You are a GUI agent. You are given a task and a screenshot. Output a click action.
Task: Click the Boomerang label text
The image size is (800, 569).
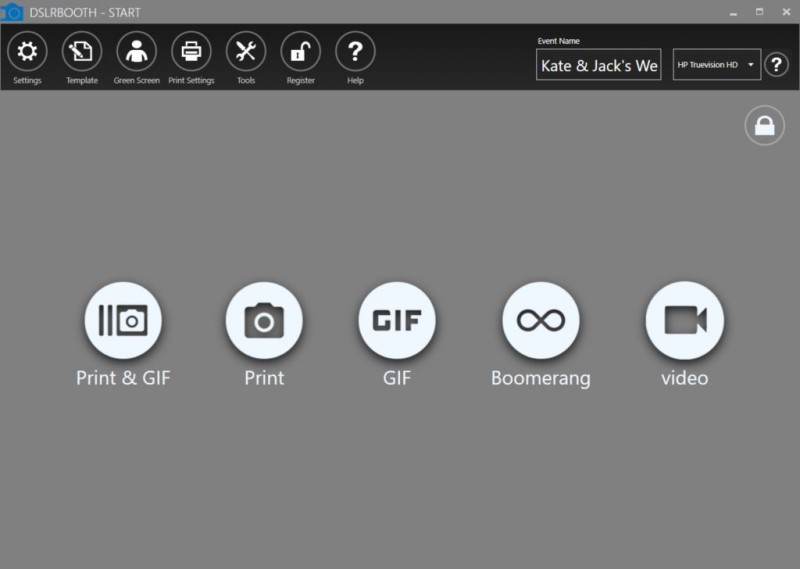coord(541,378)
